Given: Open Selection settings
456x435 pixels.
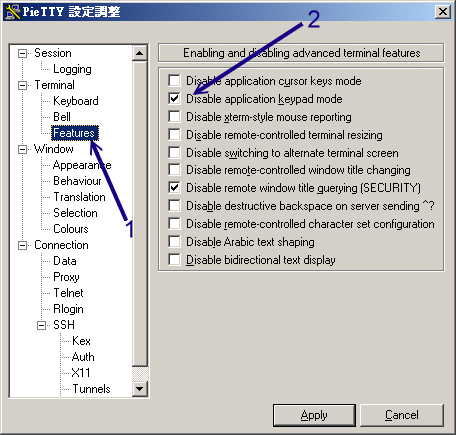Looking at the screenshot, I should (75, 213).
